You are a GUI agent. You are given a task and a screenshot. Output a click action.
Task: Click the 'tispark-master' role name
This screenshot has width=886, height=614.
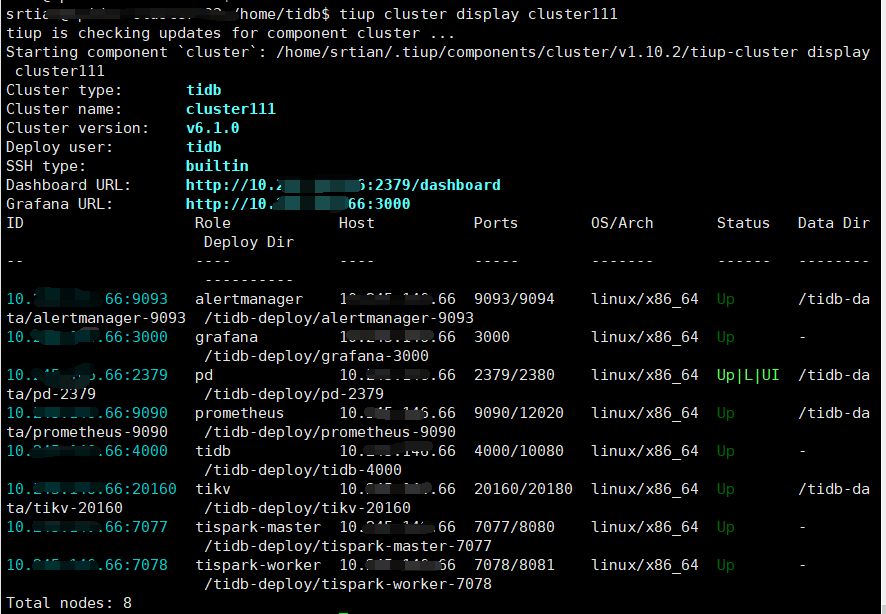coord(258,527)
